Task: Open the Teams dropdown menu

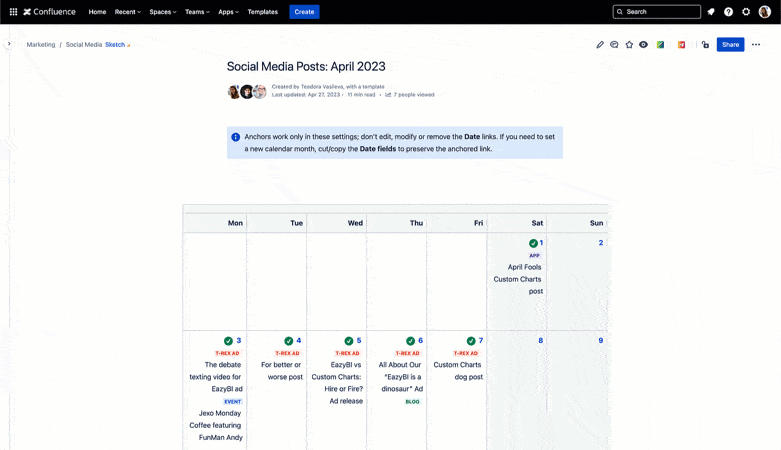Action: tap(197, 11)
